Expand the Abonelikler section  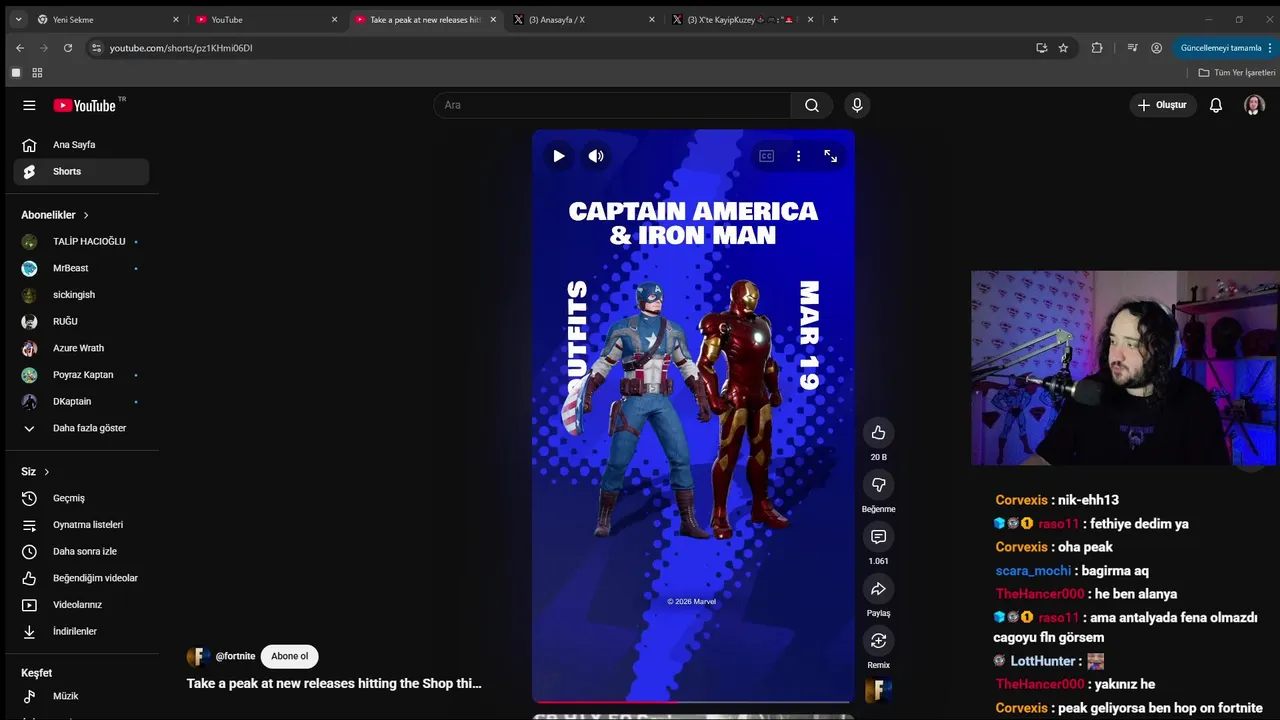(55, 215)
